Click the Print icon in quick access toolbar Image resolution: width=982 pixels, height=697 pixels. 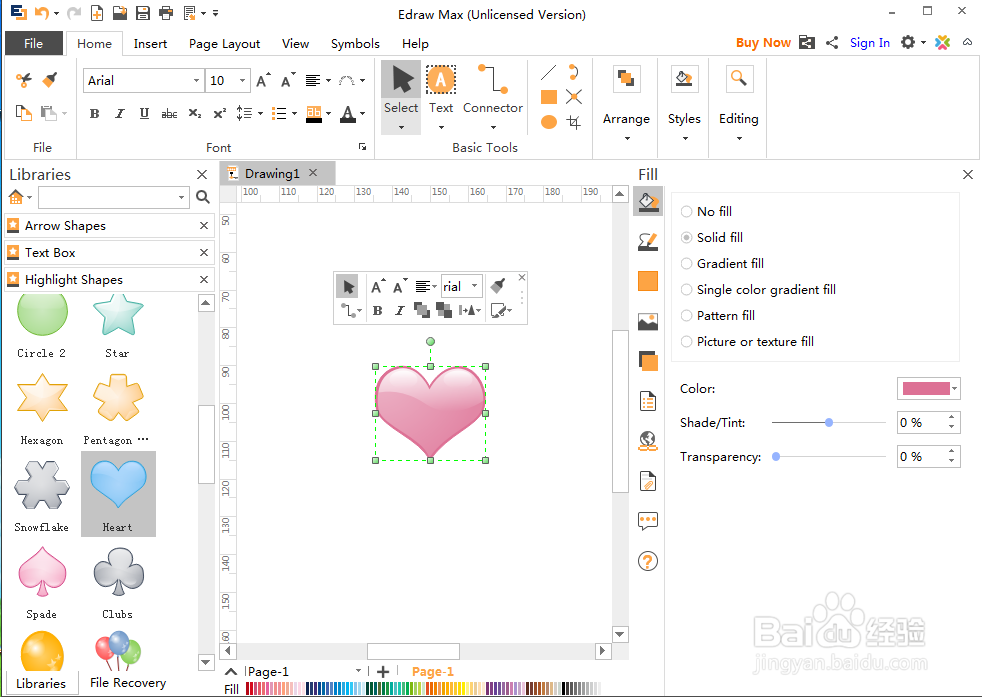(166, 13)
